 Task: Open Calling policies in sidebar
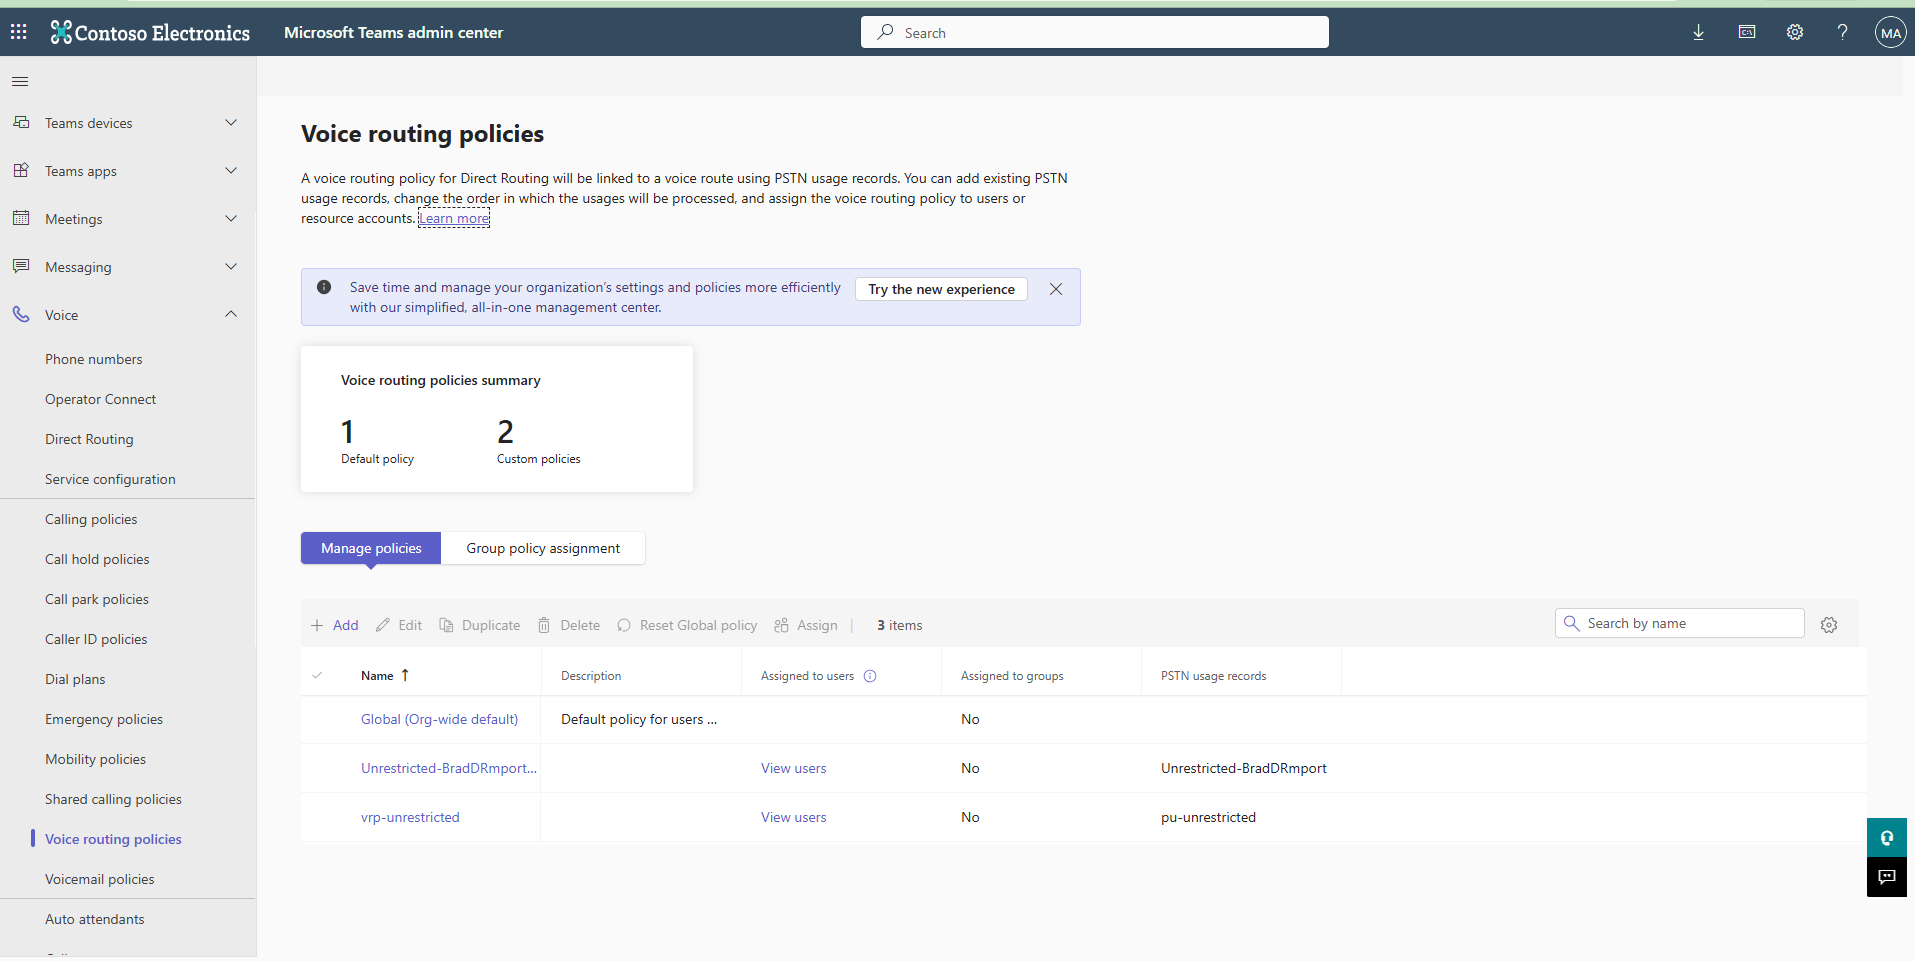pos(91,519)
